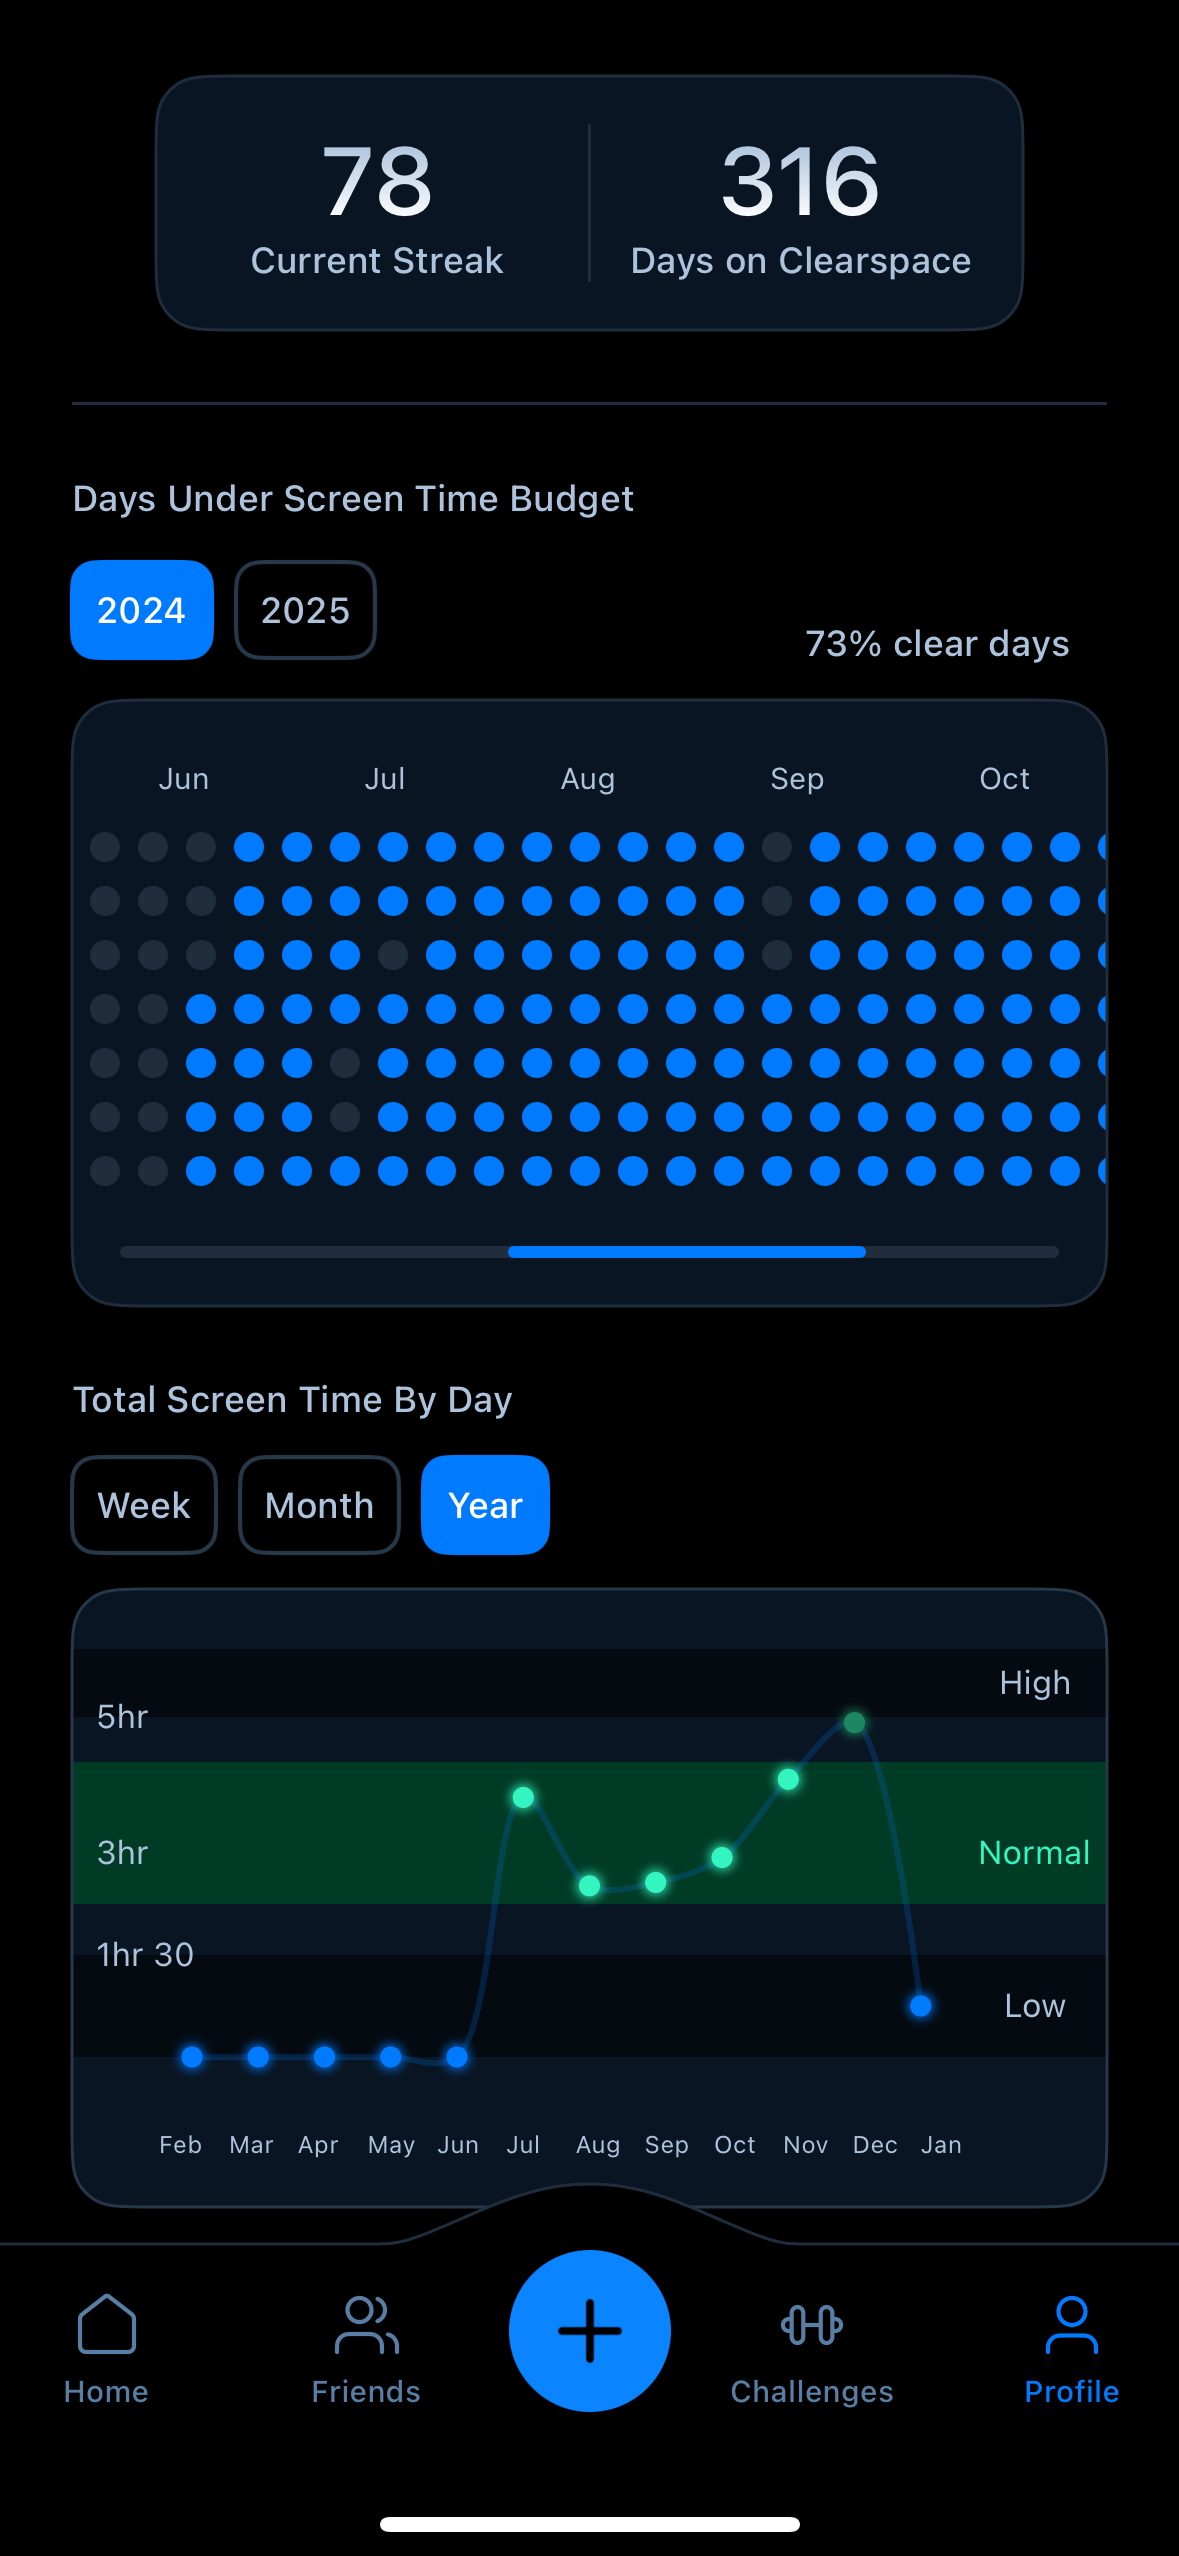This screenshot has height=2556, width=1179.
Task: Select the Week time range
Action: (x=144, y=1505)
